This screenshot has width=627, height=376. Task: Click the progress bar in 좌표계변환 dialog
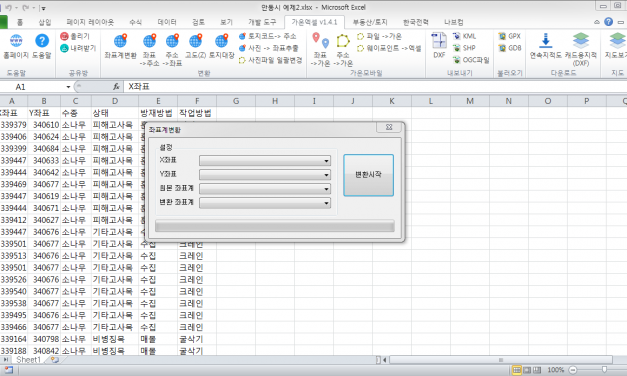coord(275,226)
